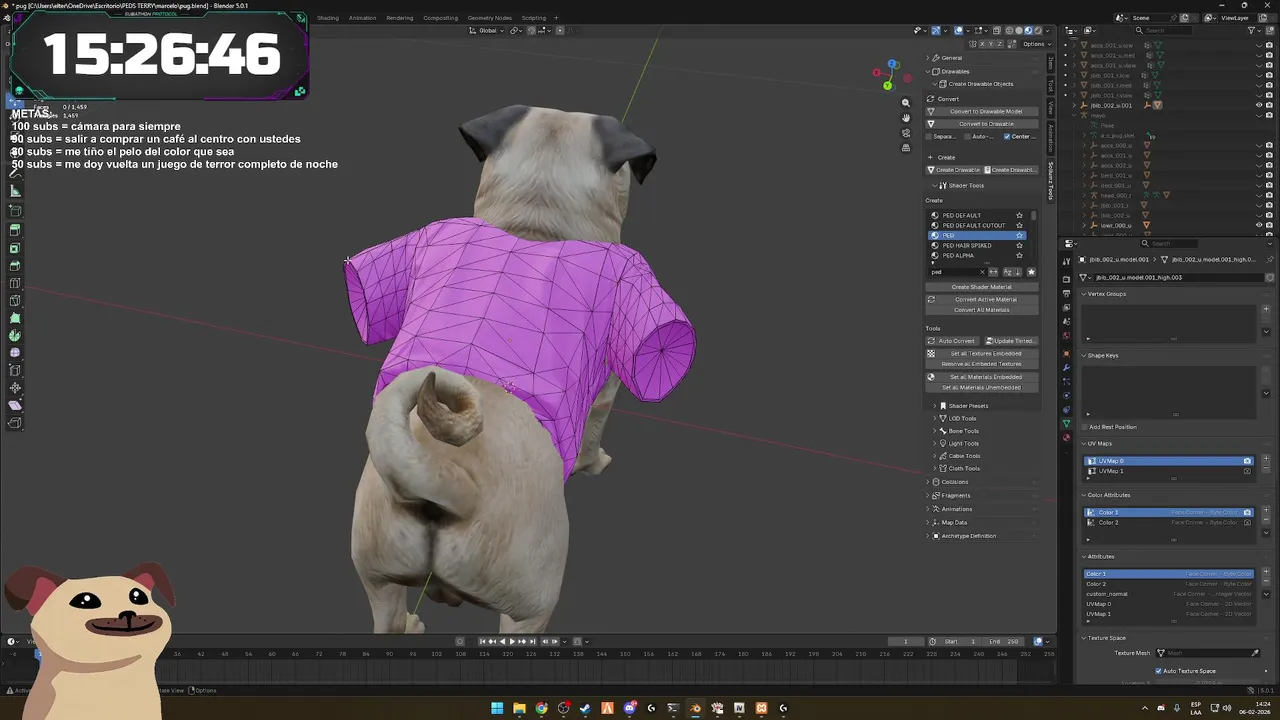Screen dimensions: 1280x720
Task: Select the Edge Slide tool
Action: (x=15, y=370)
